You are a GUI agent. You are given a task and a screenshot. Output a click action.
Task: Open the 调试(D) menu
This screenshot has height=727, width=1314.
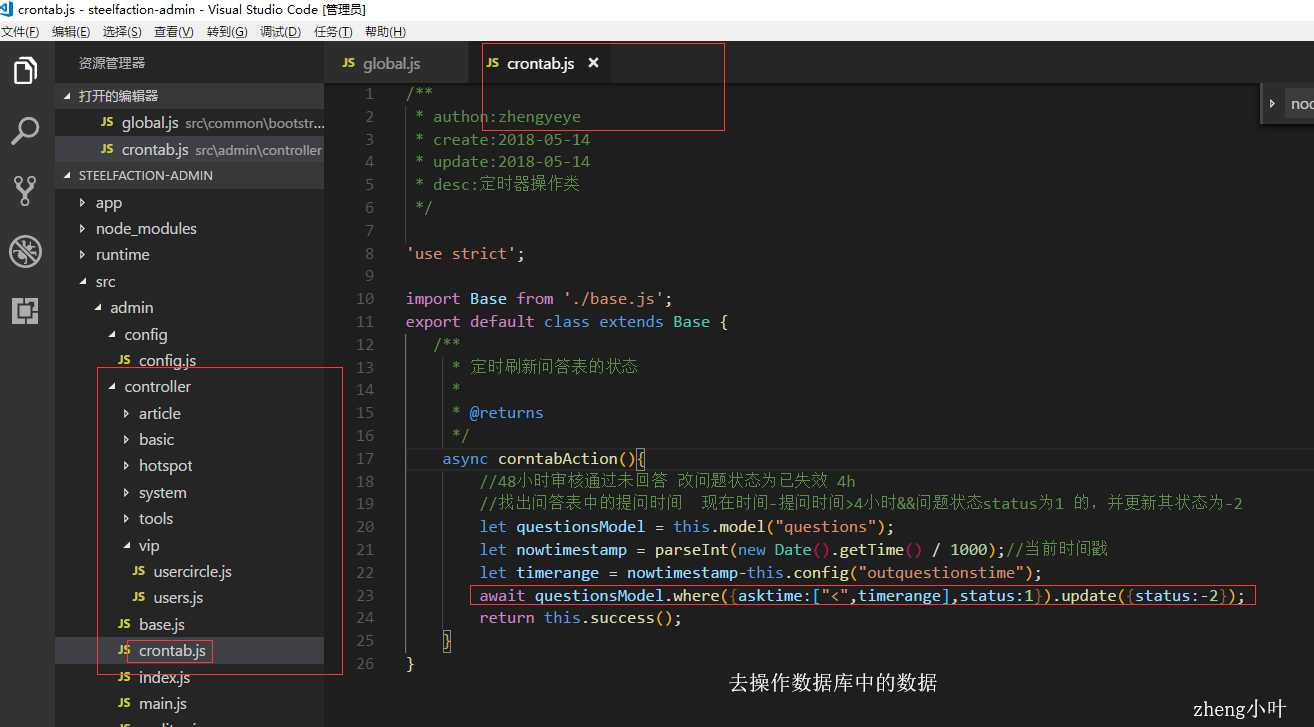click(280, 32)
